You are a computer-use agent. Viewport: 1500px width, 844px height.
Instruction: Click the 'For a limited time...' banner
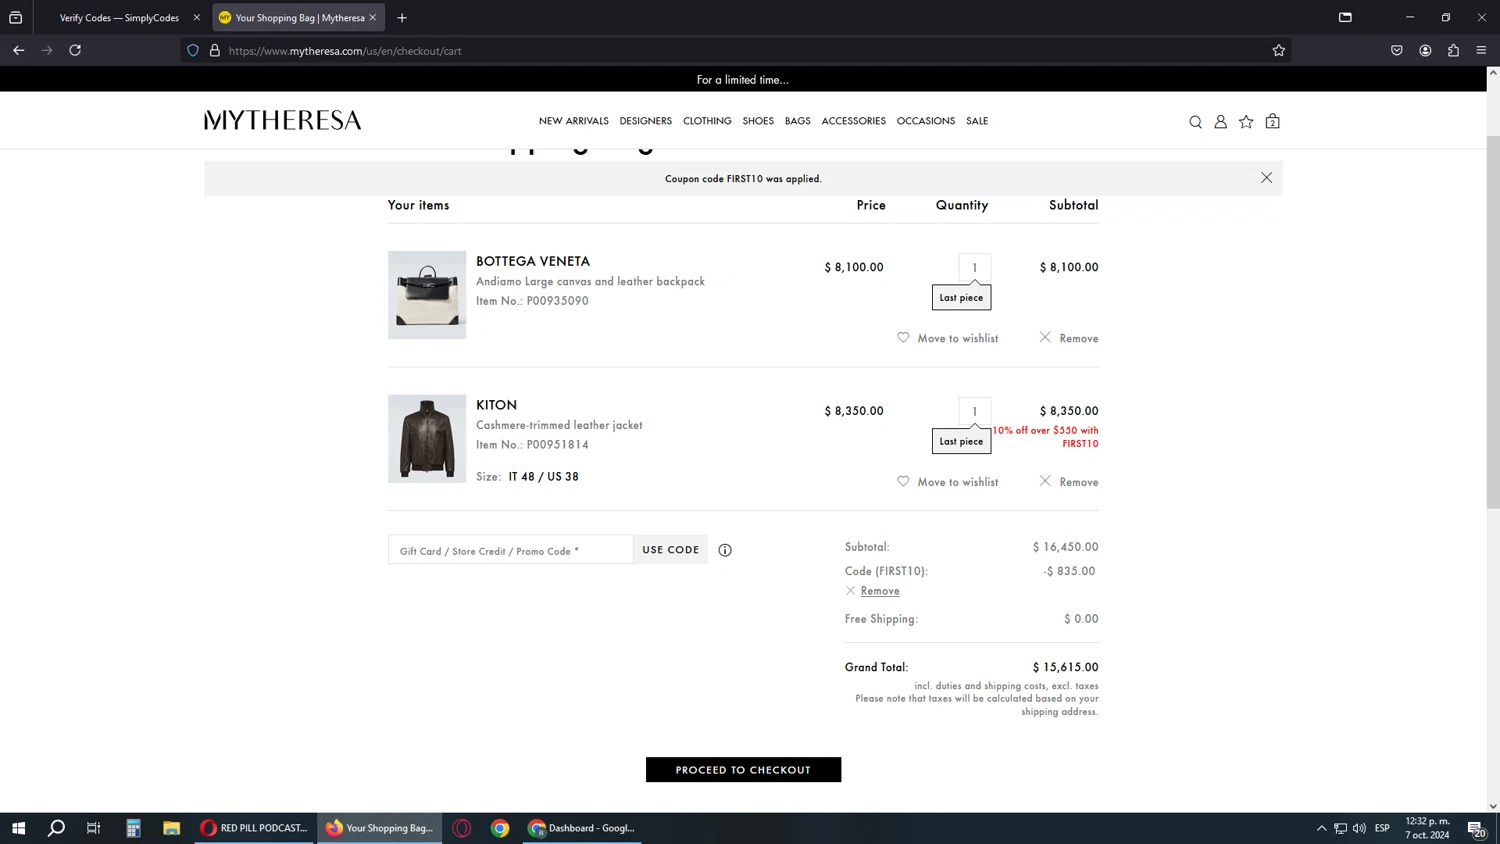743,80
